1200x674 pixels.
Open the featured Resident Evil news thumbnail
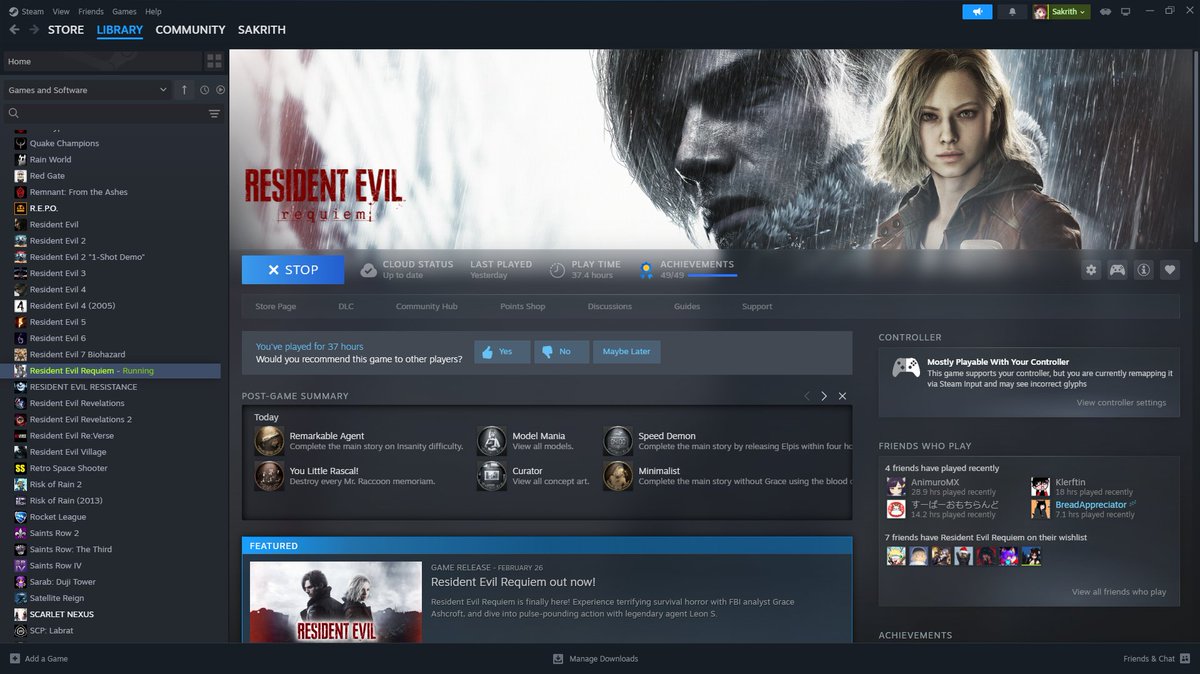(336, 601)
